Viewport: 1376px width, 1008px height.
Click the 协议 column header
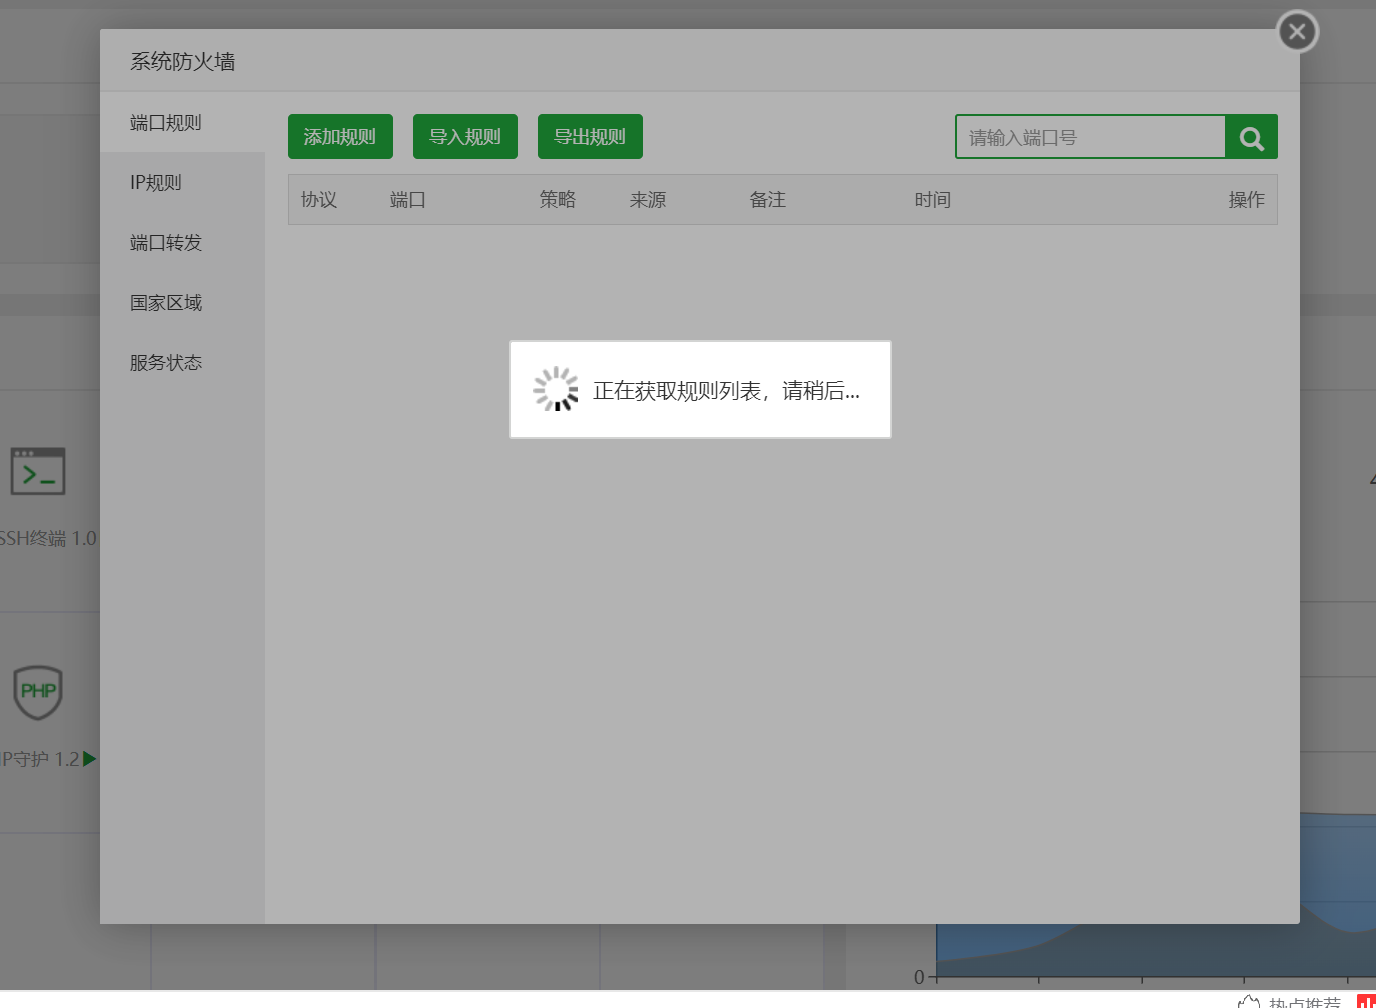pos(319,200)
